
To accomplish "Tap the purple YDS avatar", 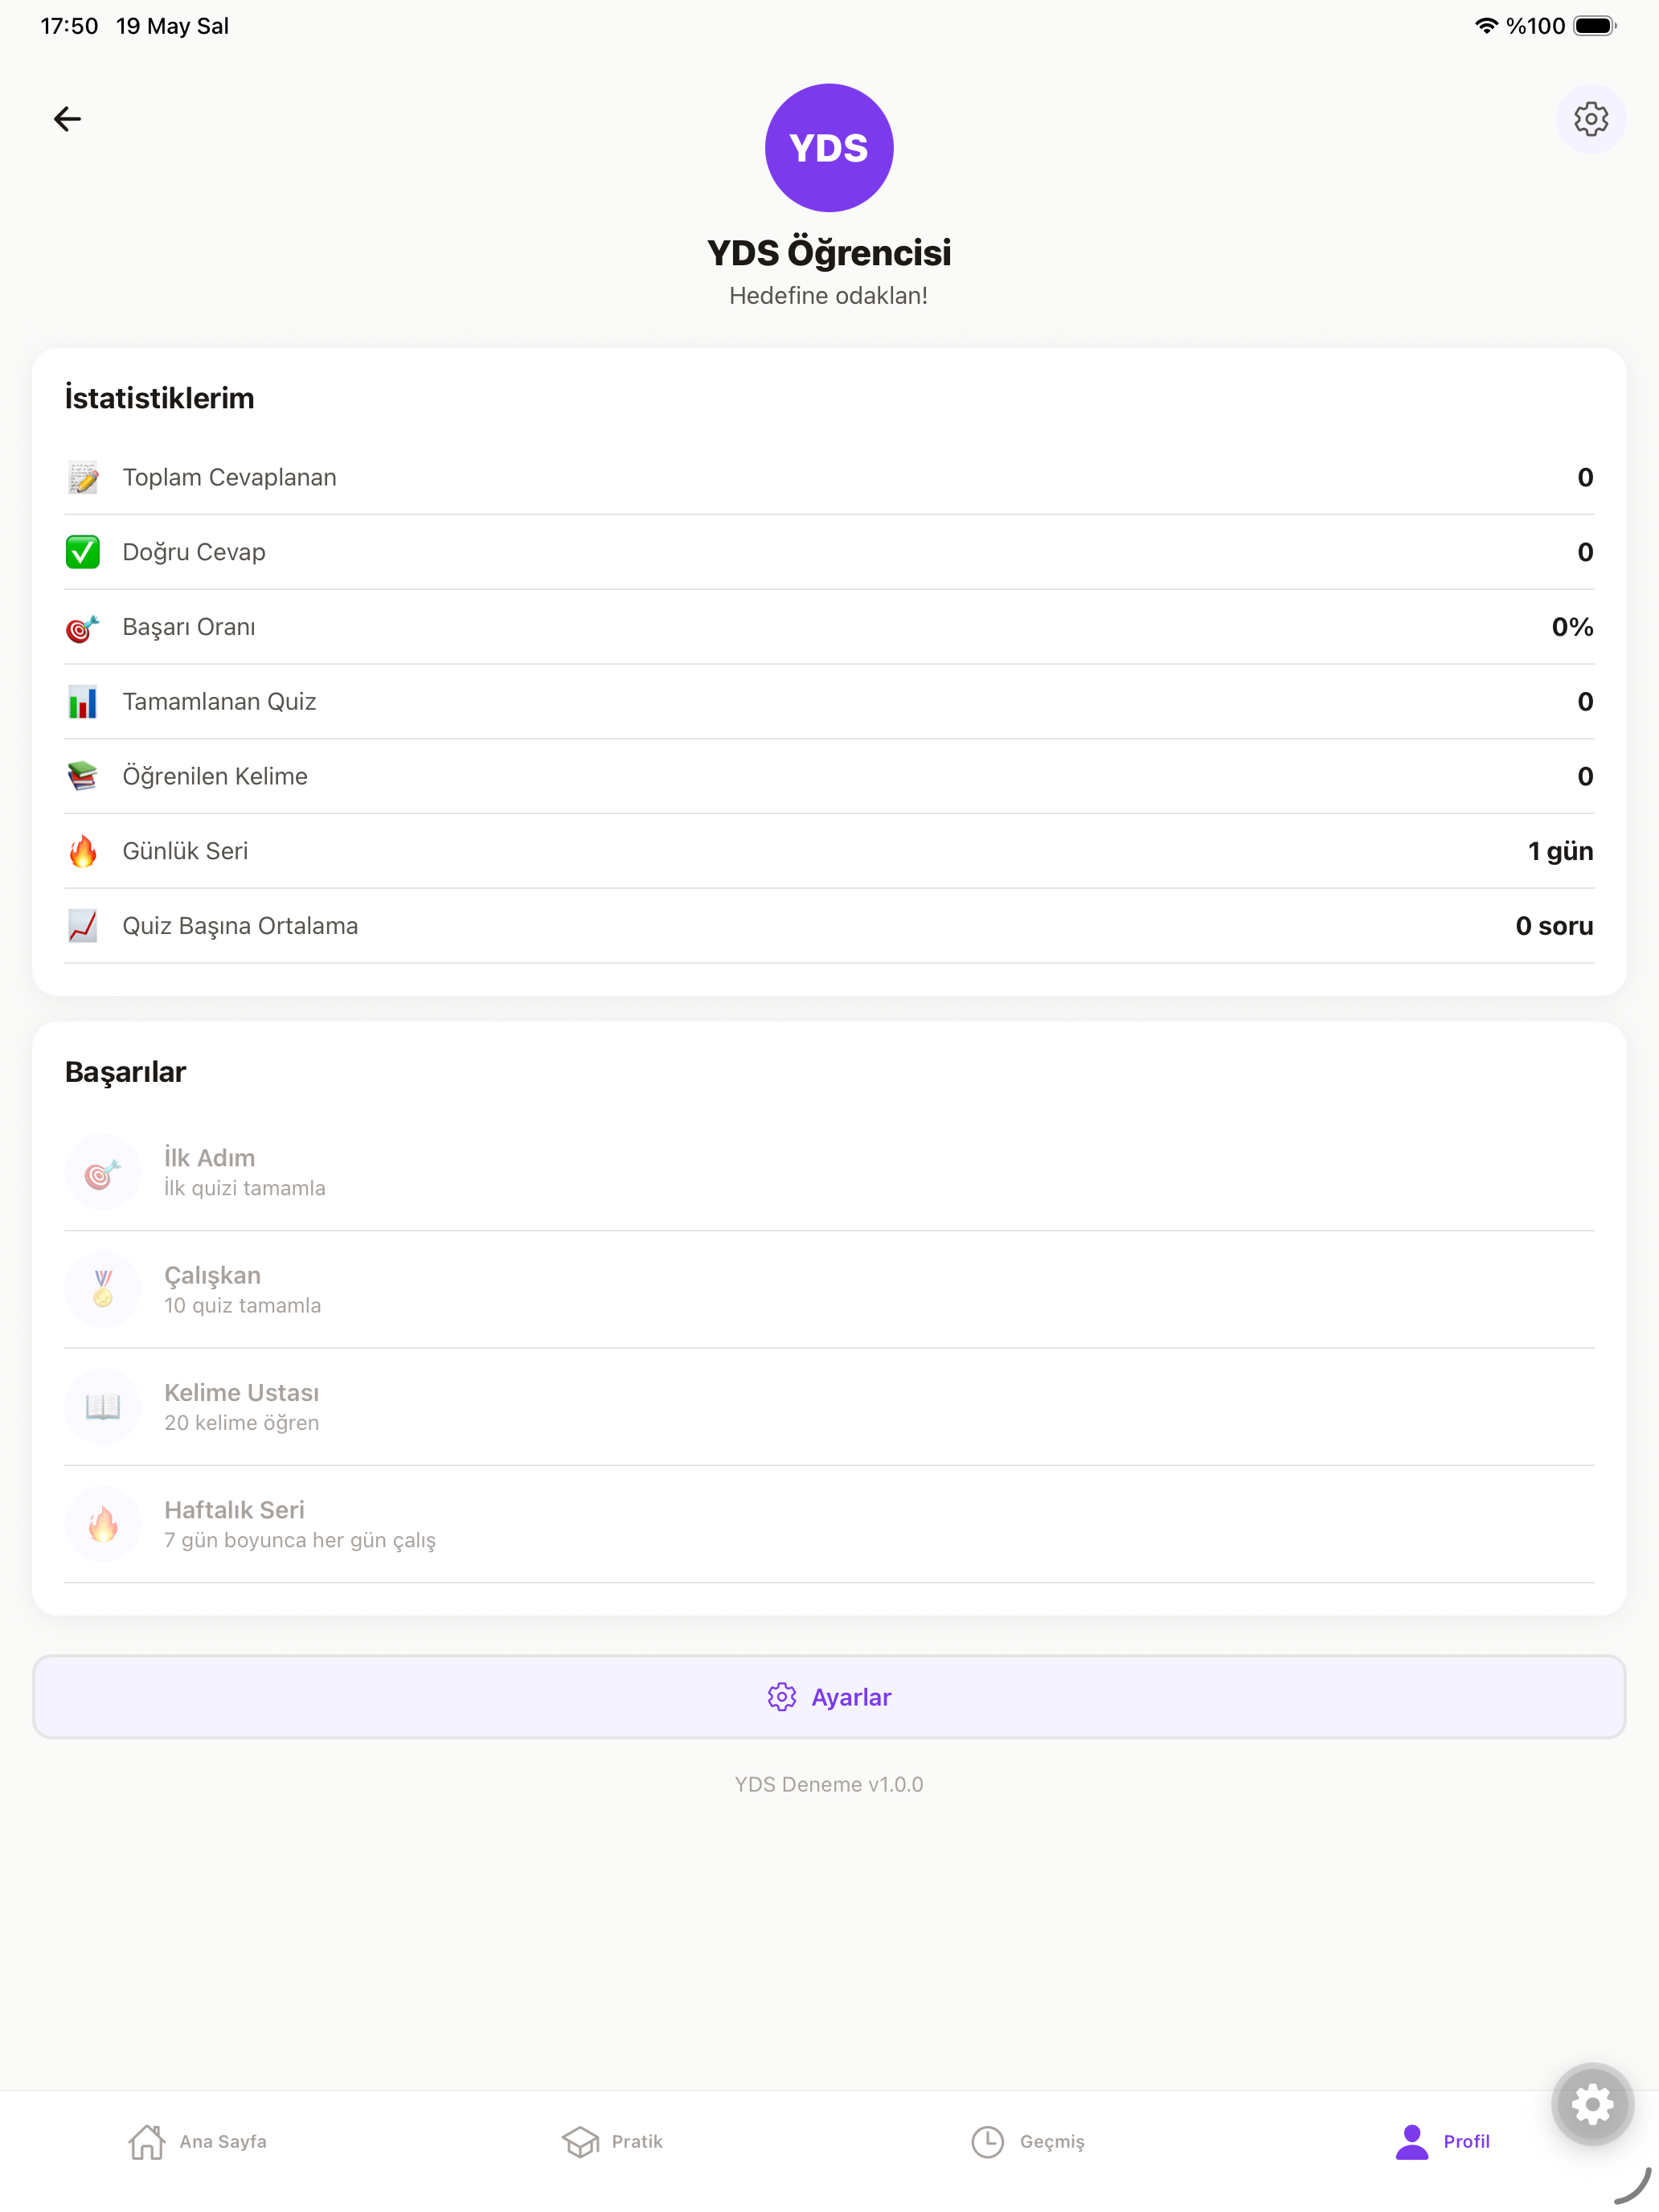I will pyautogui.click(x=829, y=148).
